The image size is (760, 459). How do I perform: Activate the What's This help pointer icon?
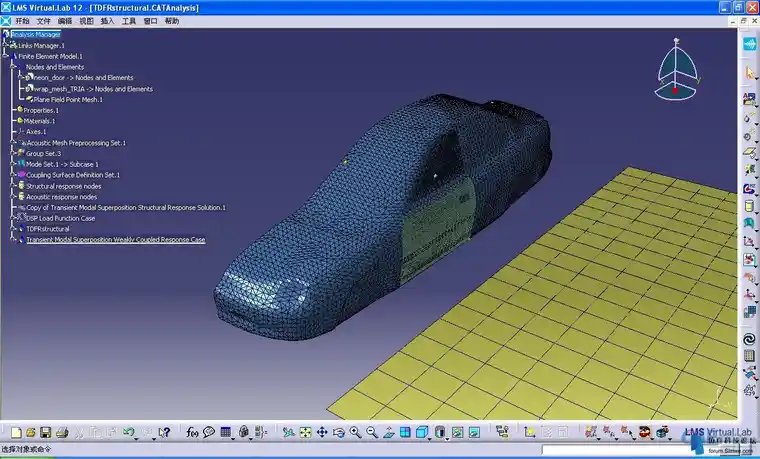pos(165,432)
